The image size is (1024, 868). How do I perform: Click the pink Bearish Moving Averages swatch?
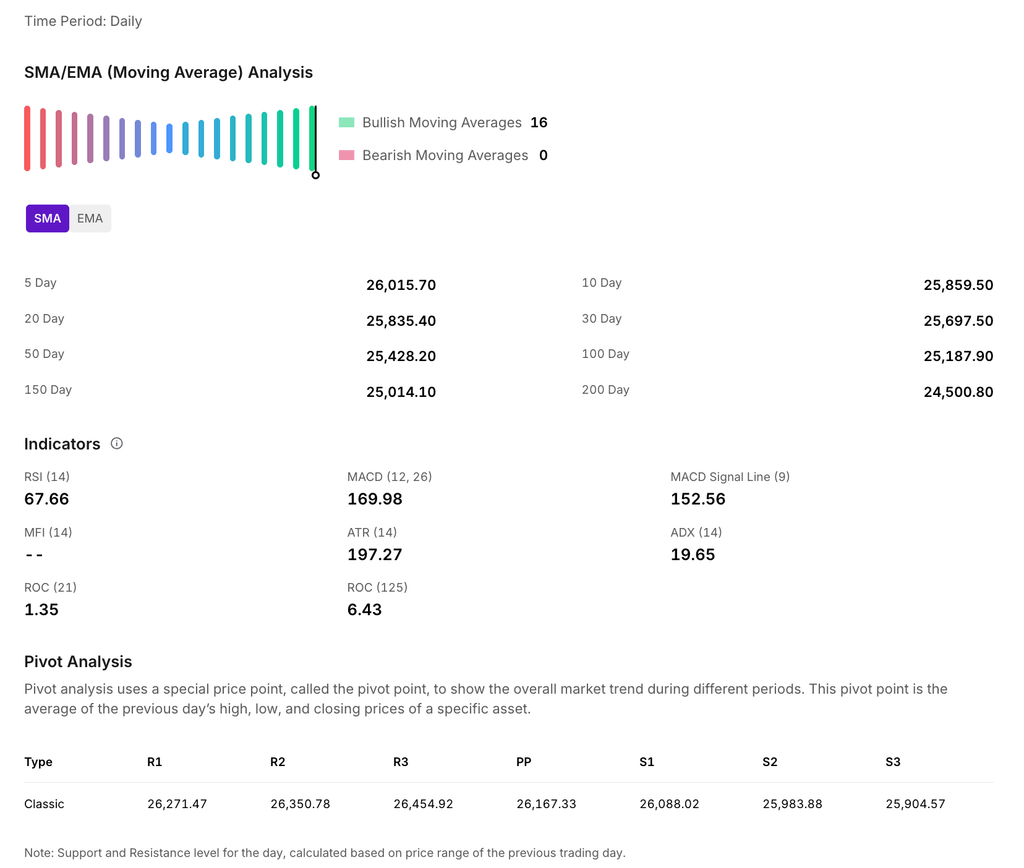click(347, 155)
